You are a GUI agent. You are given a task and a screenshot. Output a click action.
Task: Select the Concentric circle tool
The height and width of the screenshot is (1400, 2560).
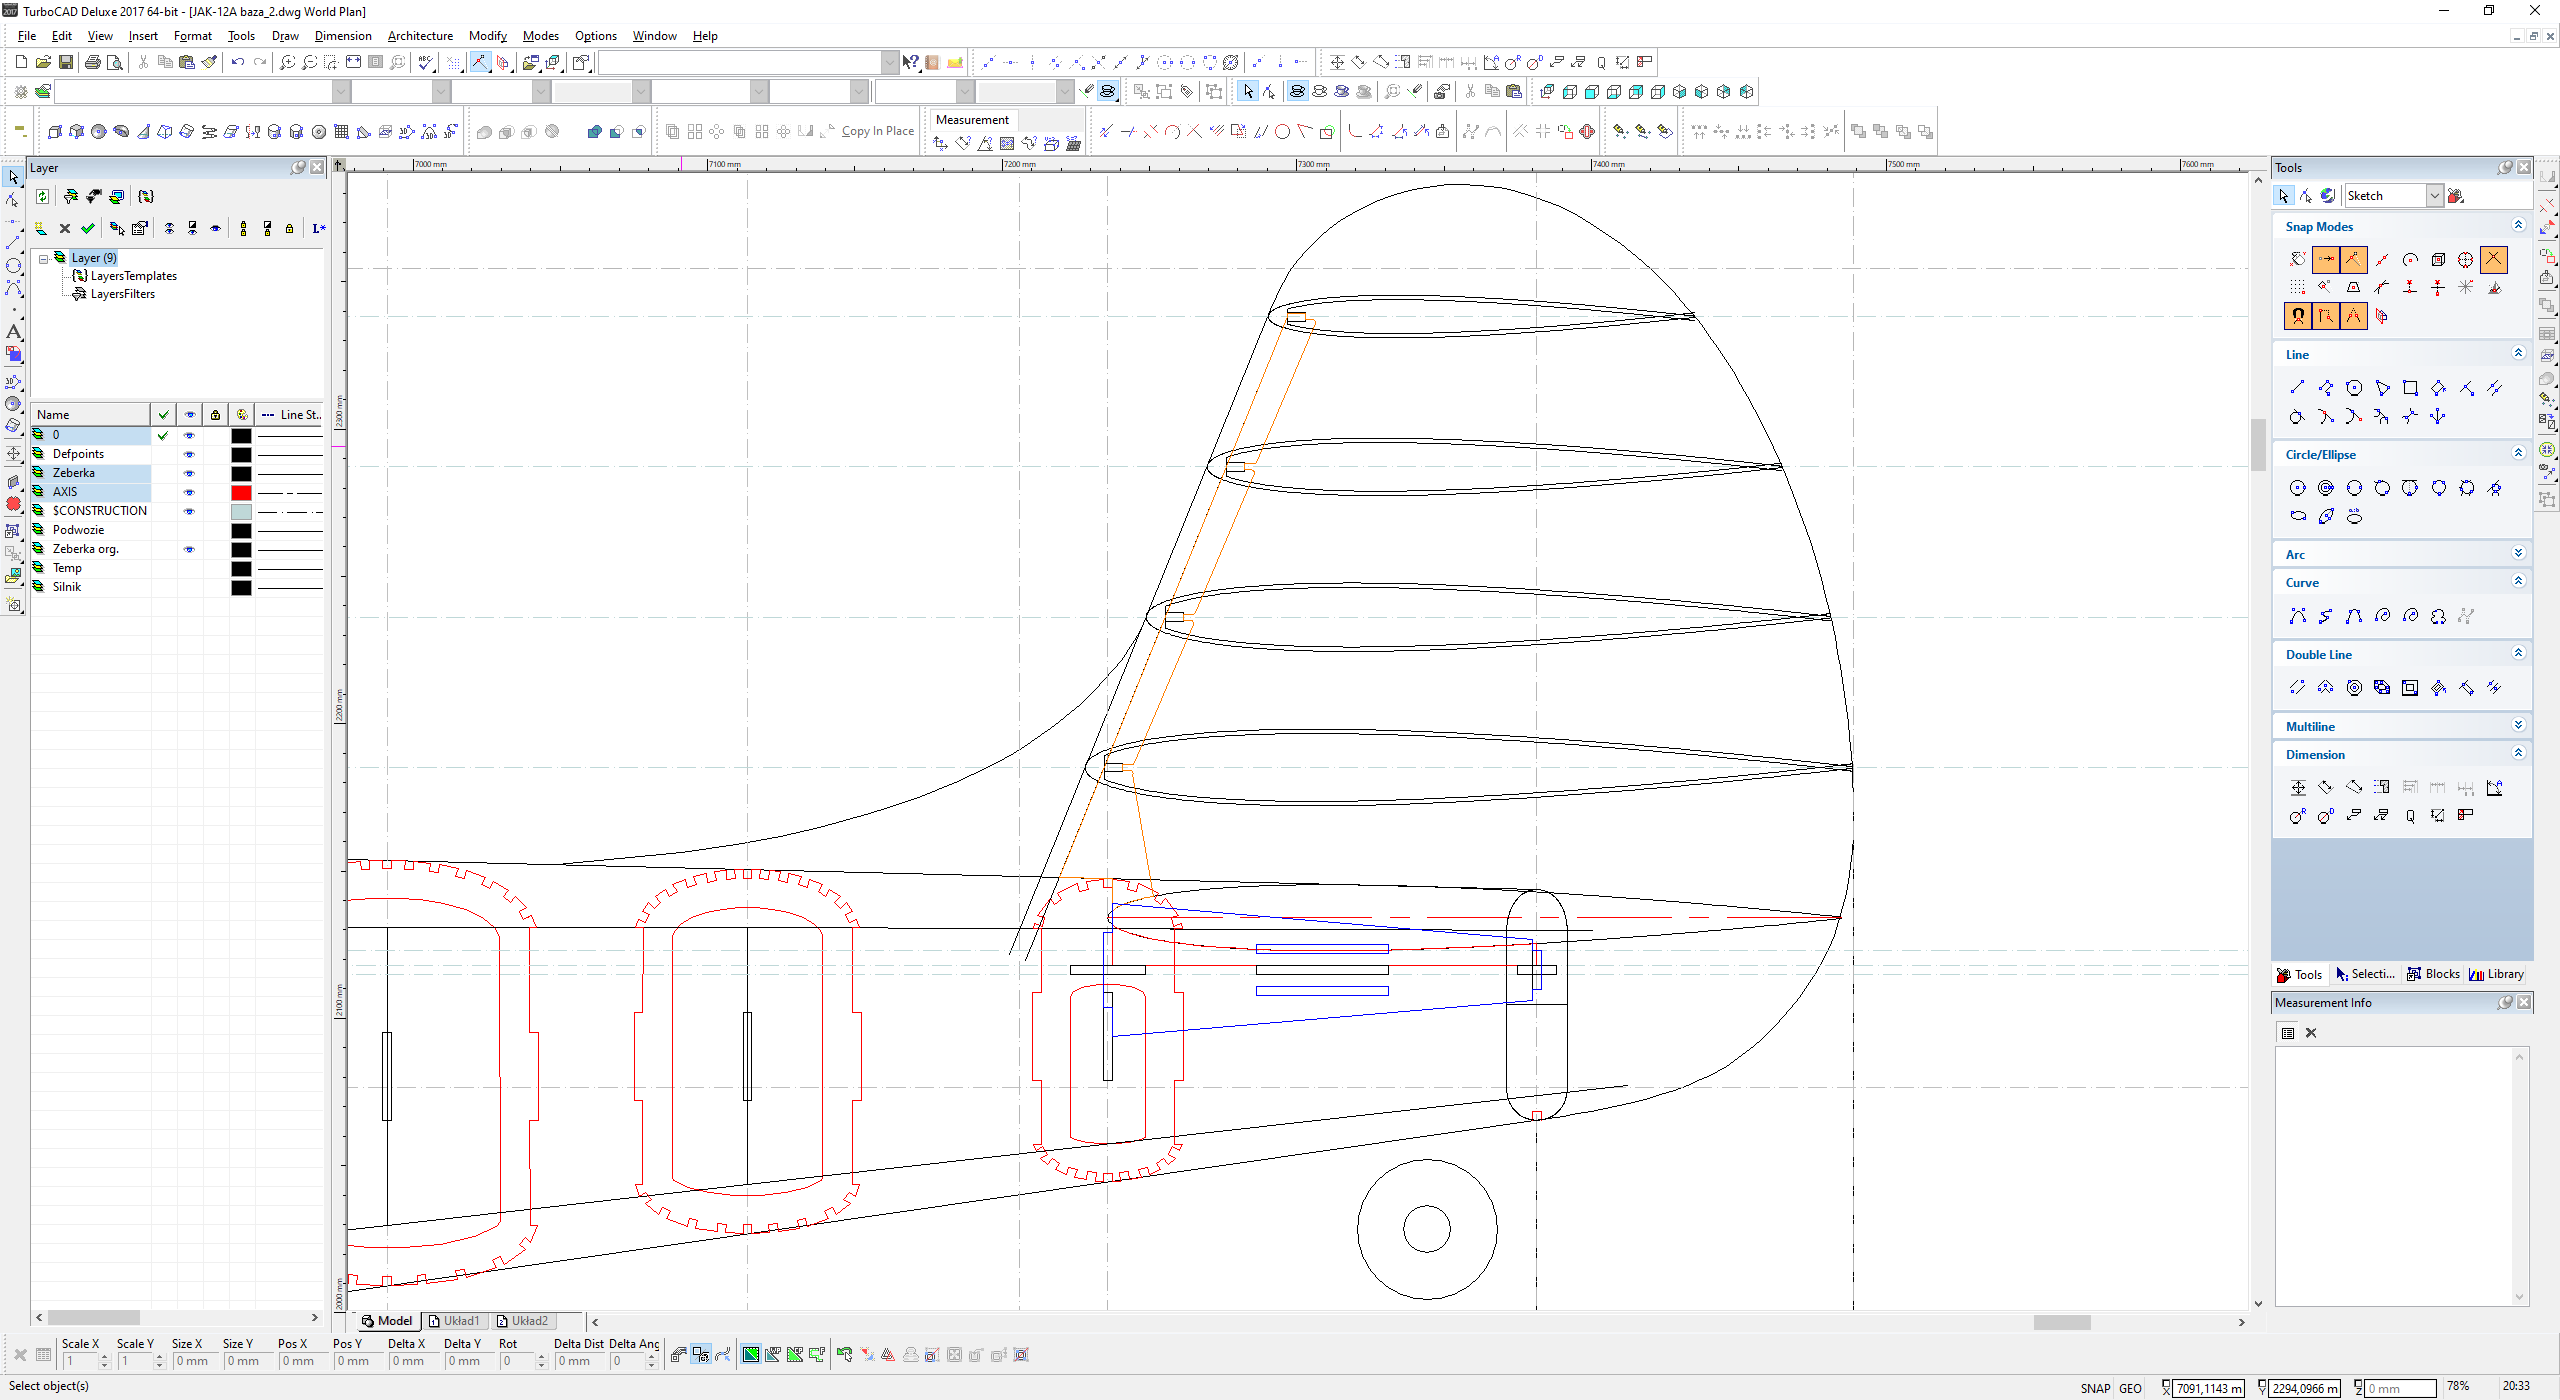click(2326, 488)
